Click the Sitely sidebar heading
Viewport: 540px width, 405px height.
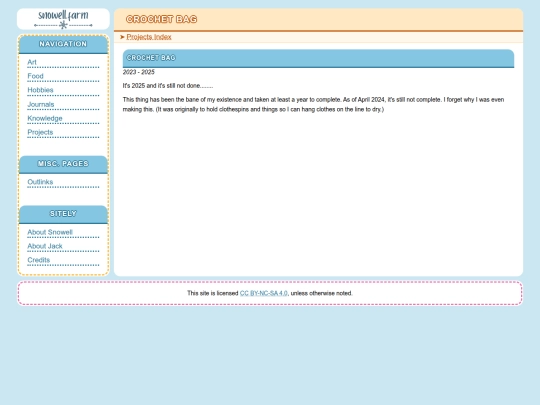coord(63,214)
